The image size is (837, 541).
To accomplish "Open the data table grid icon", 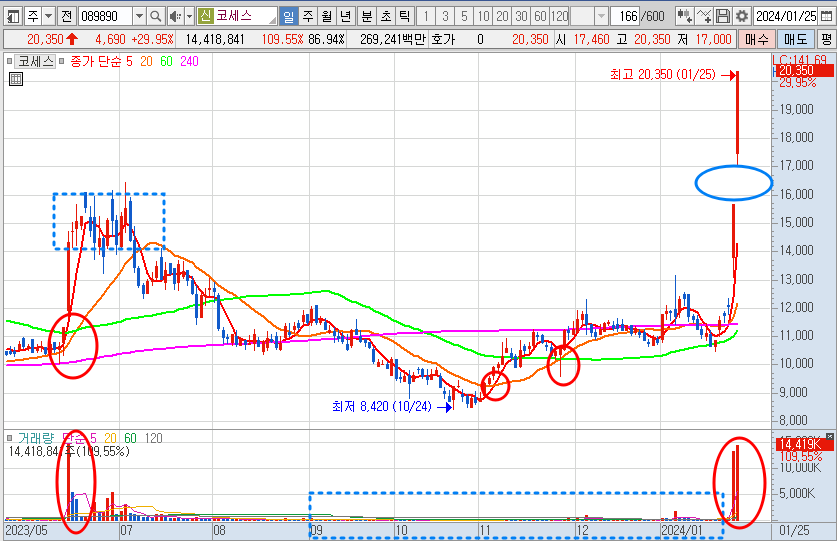I will [x=16, y=79].
